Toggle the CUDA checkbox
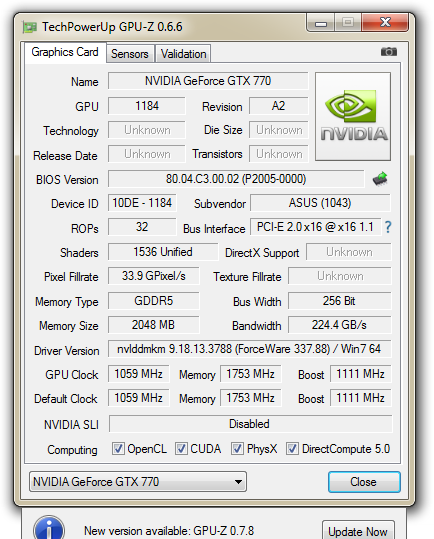This screenshot has width=434, height=539. tap(181, 449)
